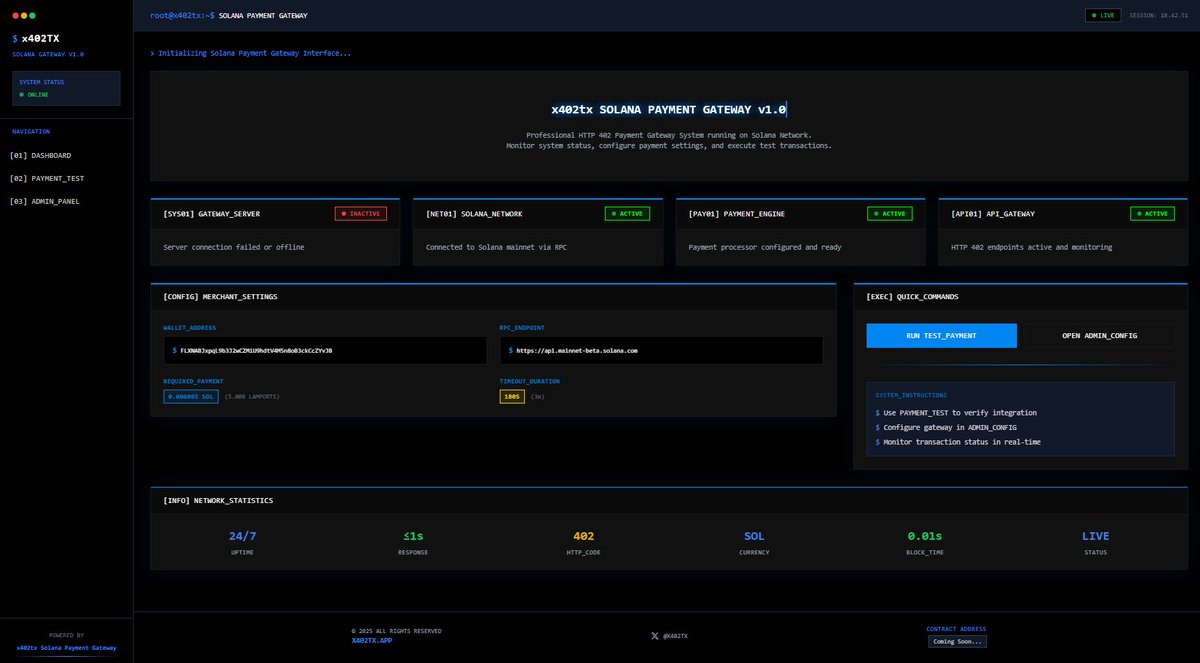The width and height of the screenshot is (1200, 663).
Task: Open PAYMENT_TEST in the sidebar navigation
Action: [47, 178]
